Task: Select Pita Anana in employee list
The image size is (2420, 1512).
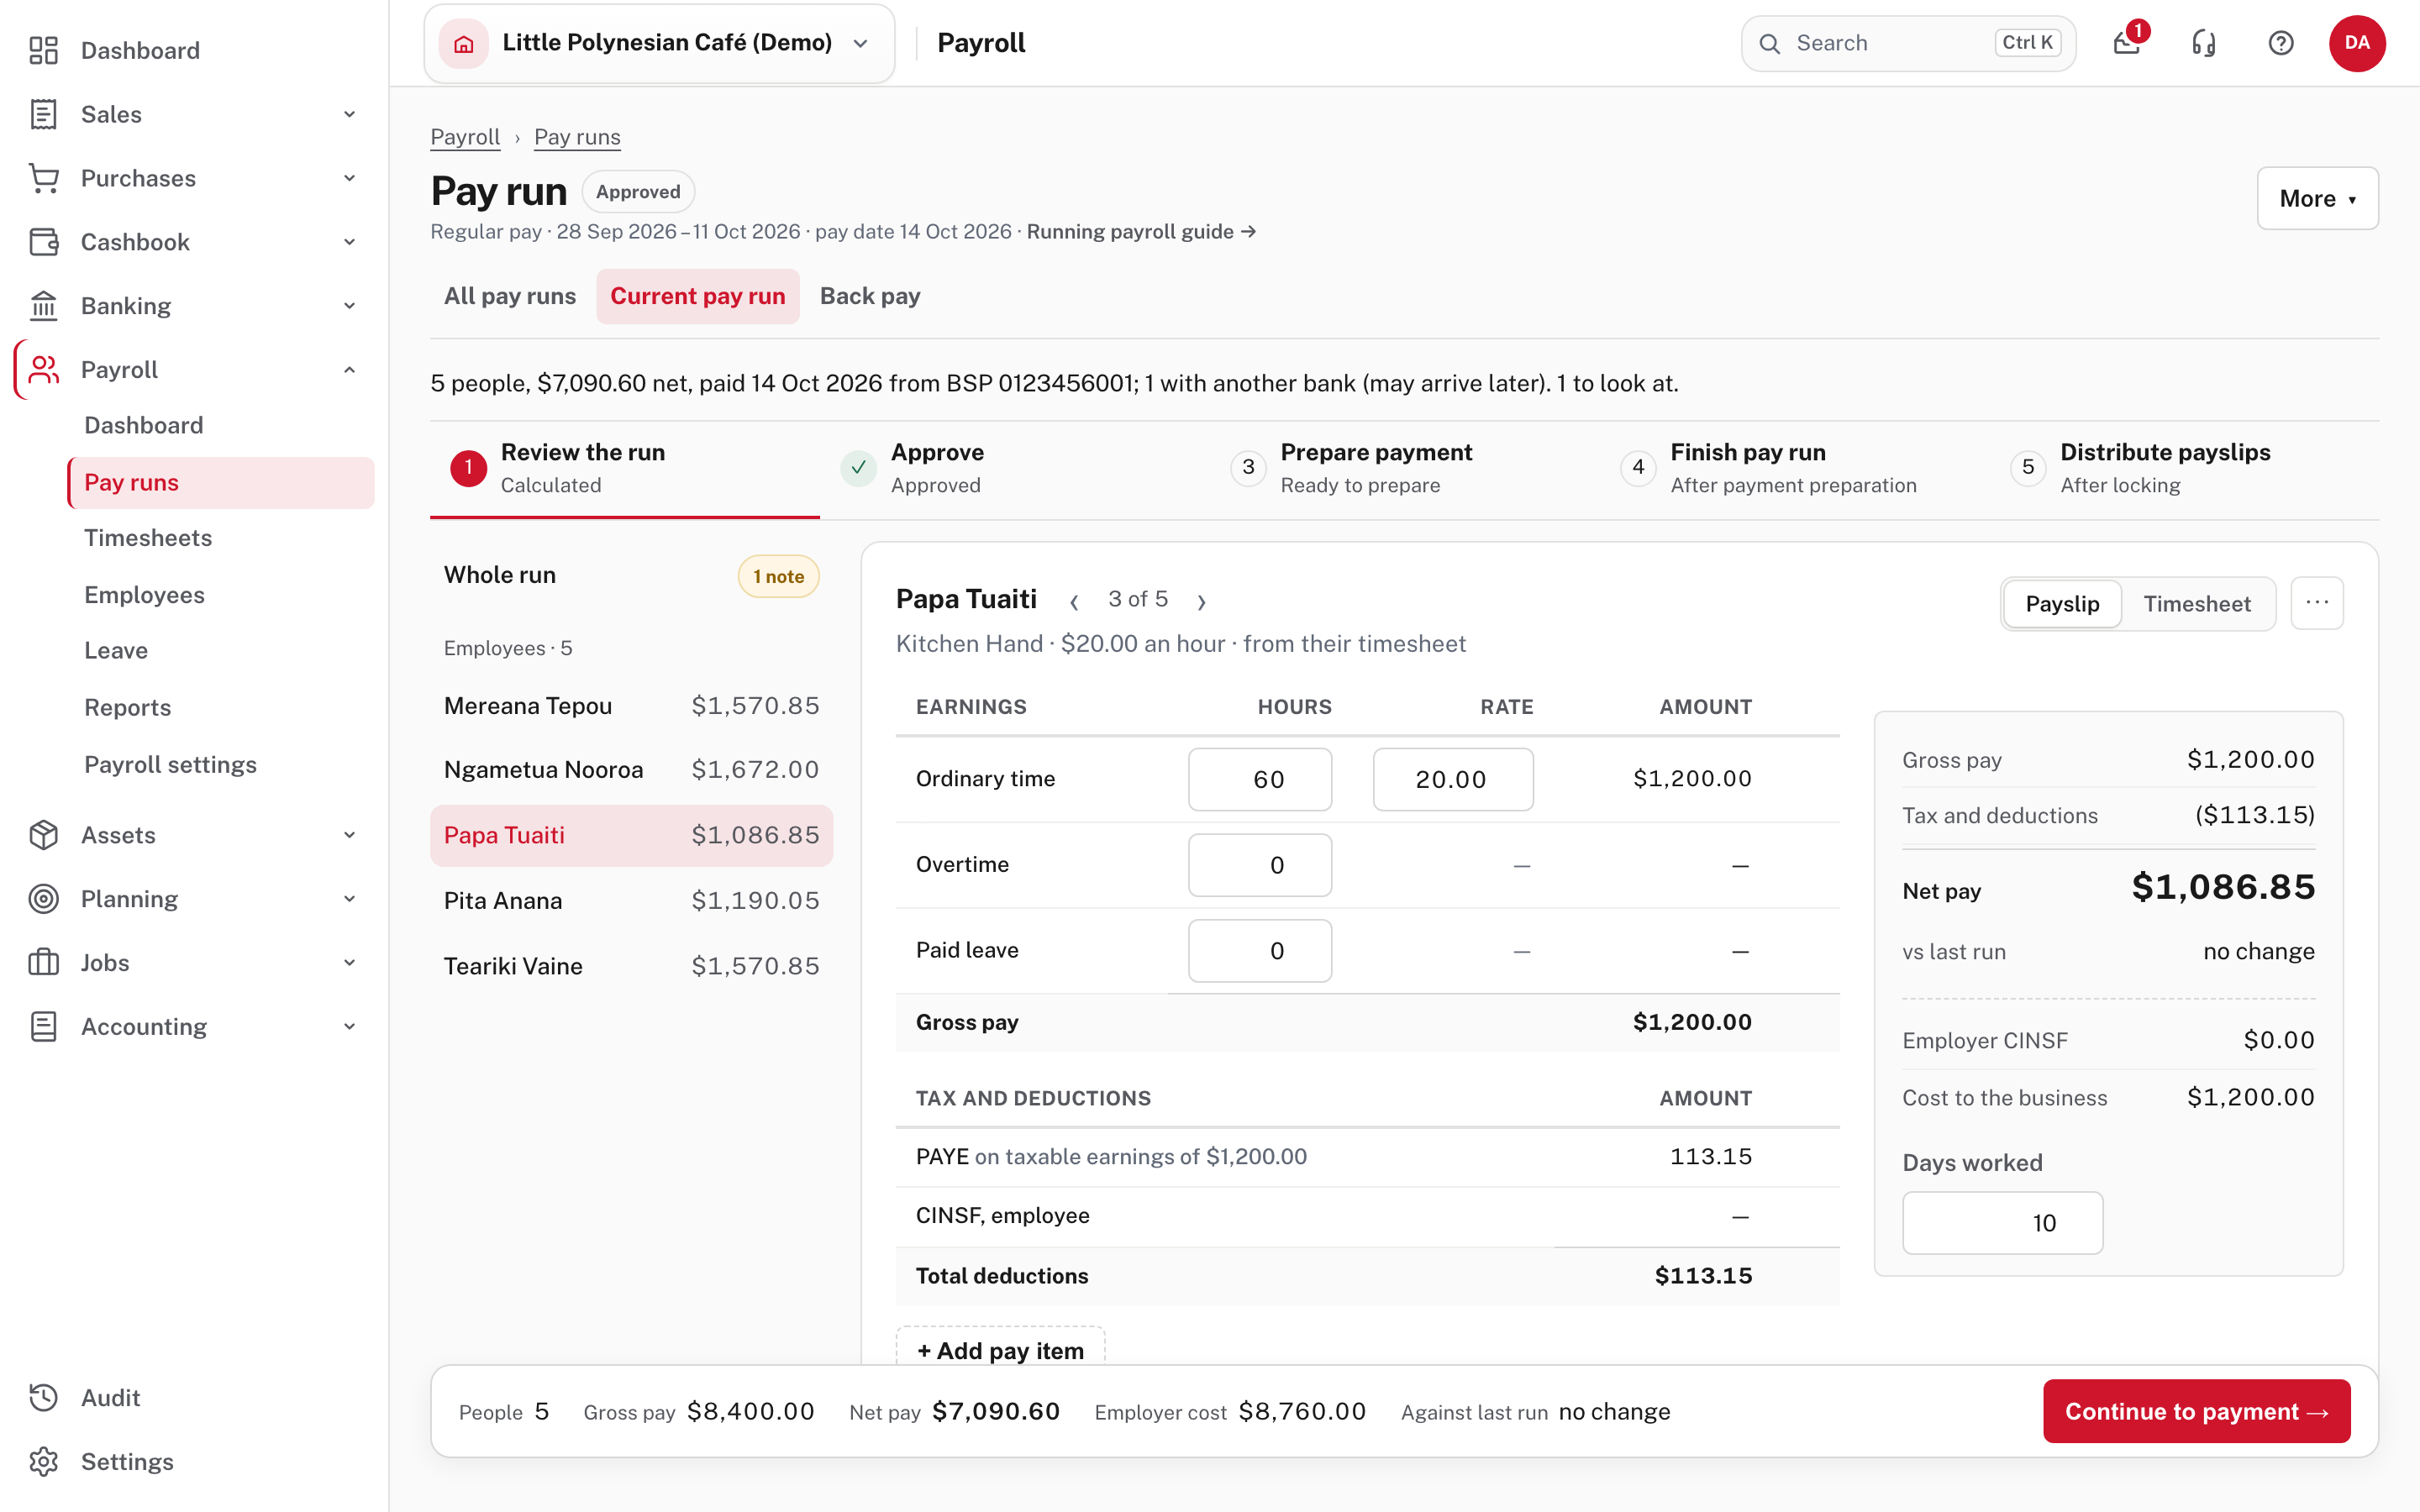Action: coord(631,901)
